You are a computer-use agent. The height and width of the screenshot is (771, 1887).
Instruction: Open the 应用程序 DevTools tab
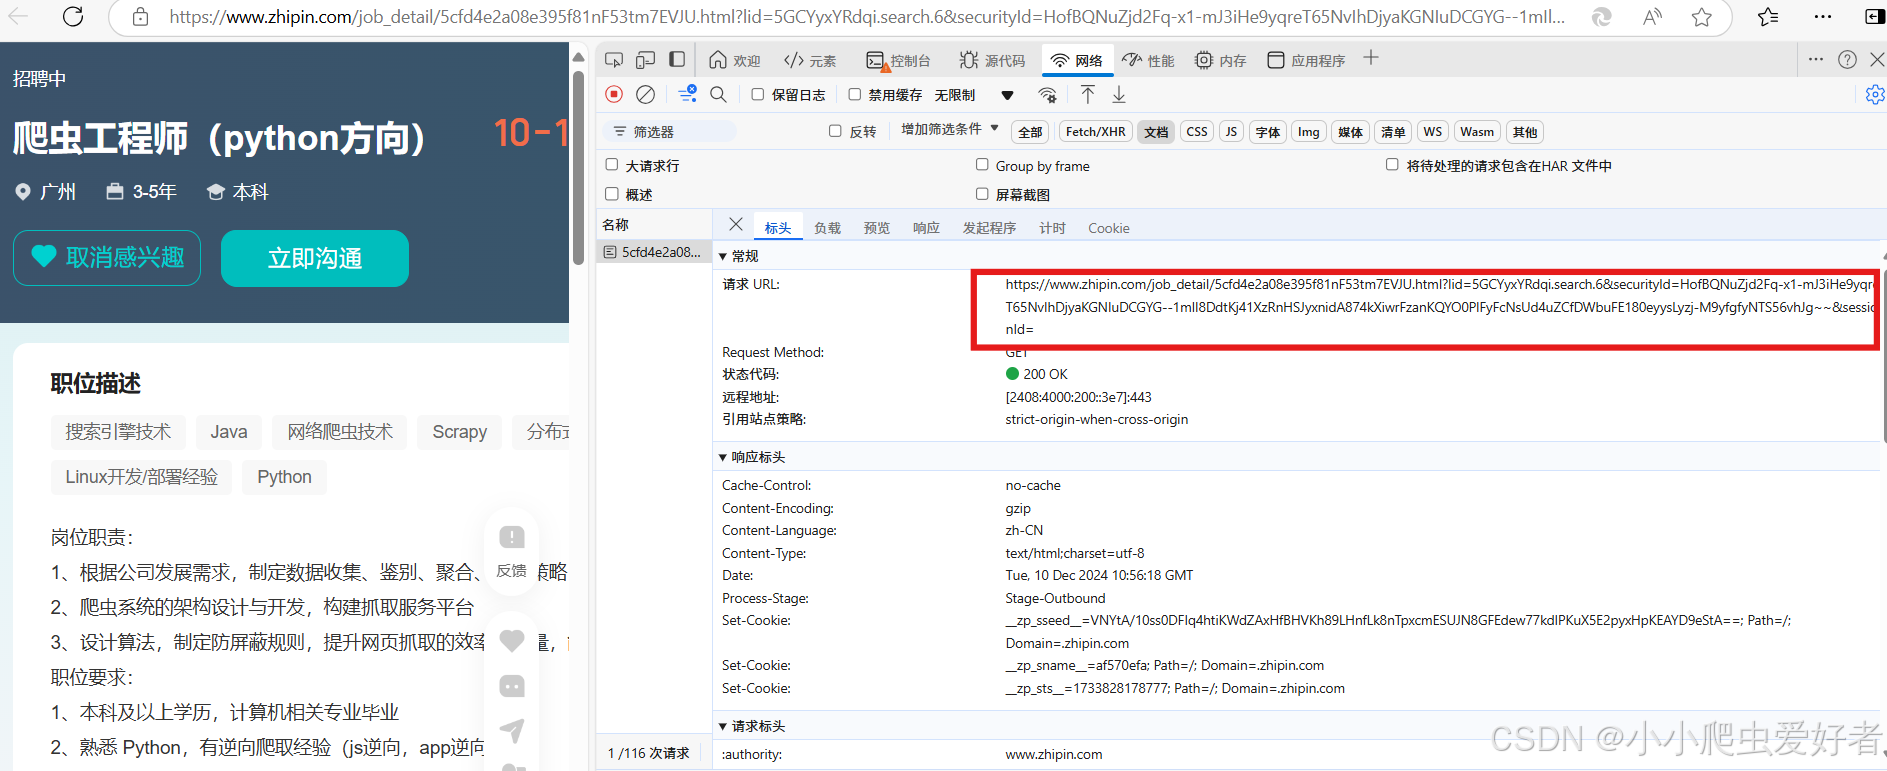coord(1306,61)
